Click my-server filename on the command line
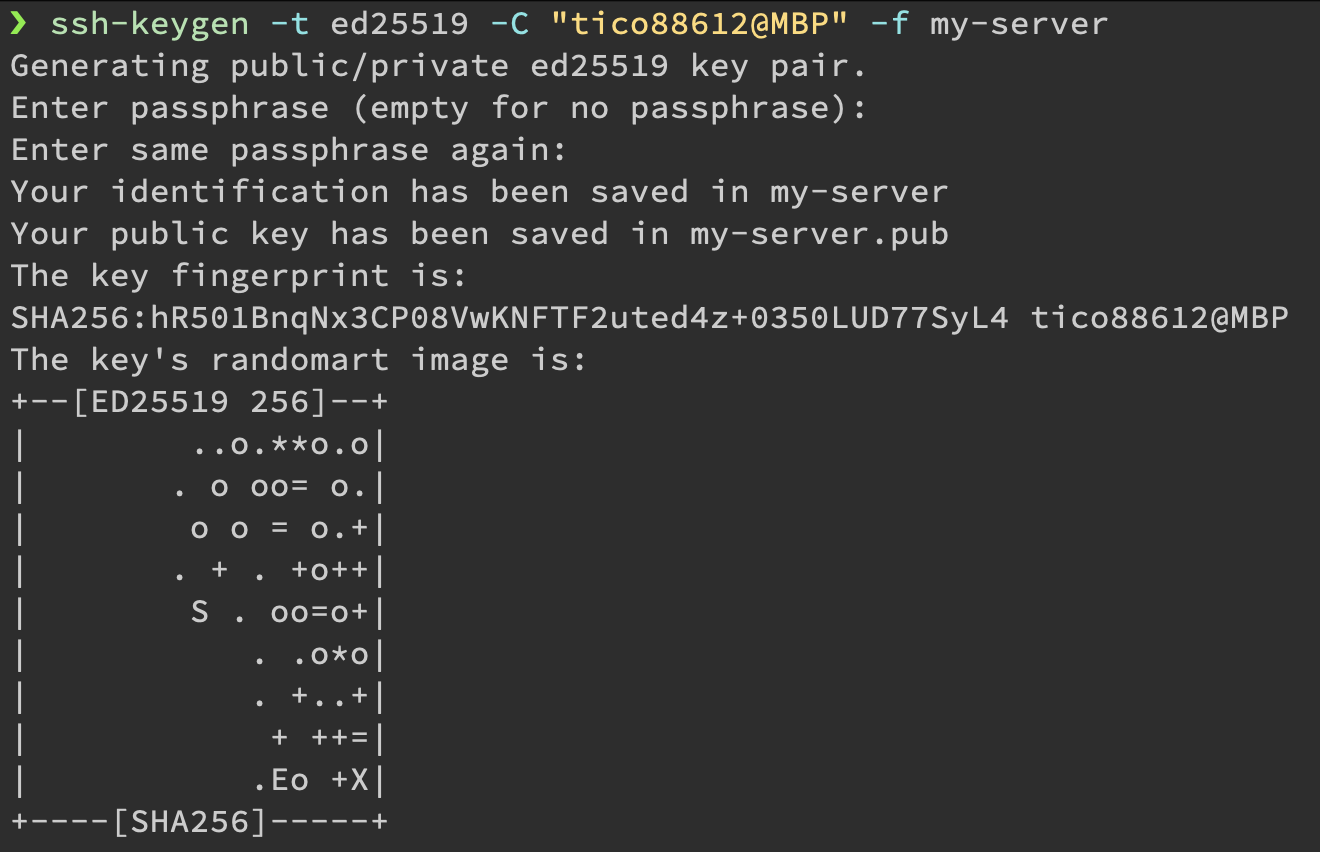 pos(1019,23)
